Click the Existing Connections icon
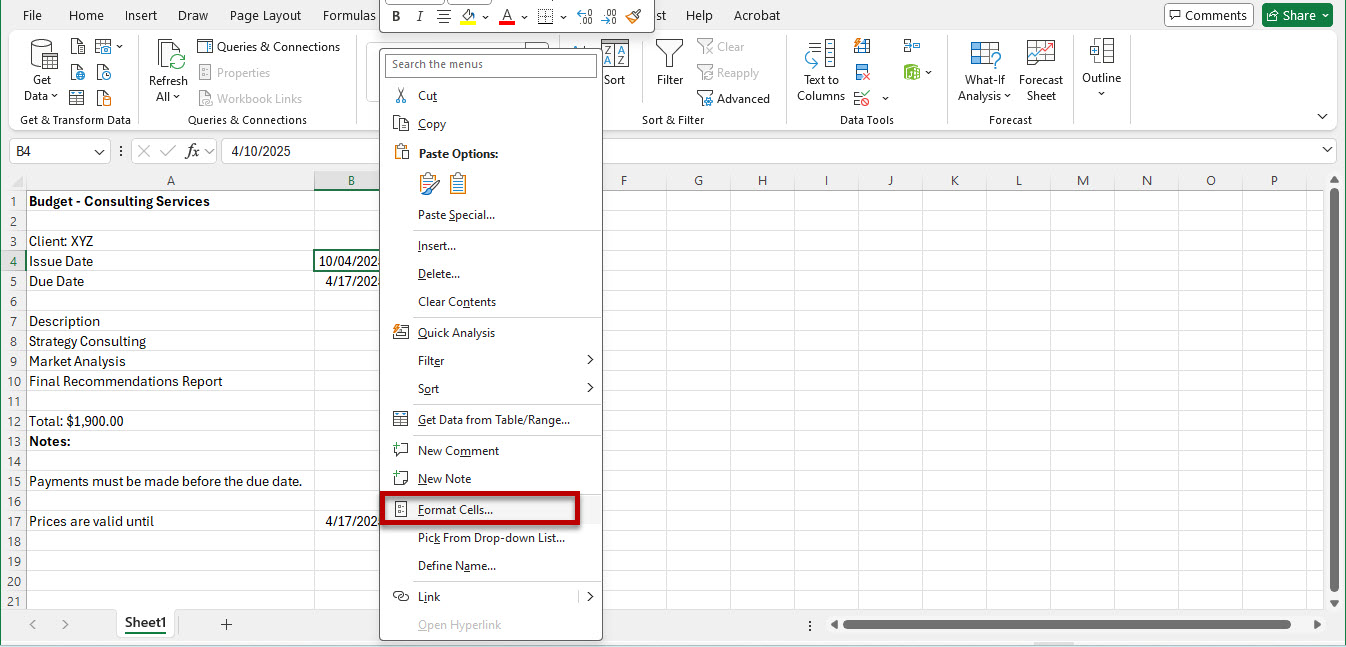The image size is (1346, 647). (103, 98)
